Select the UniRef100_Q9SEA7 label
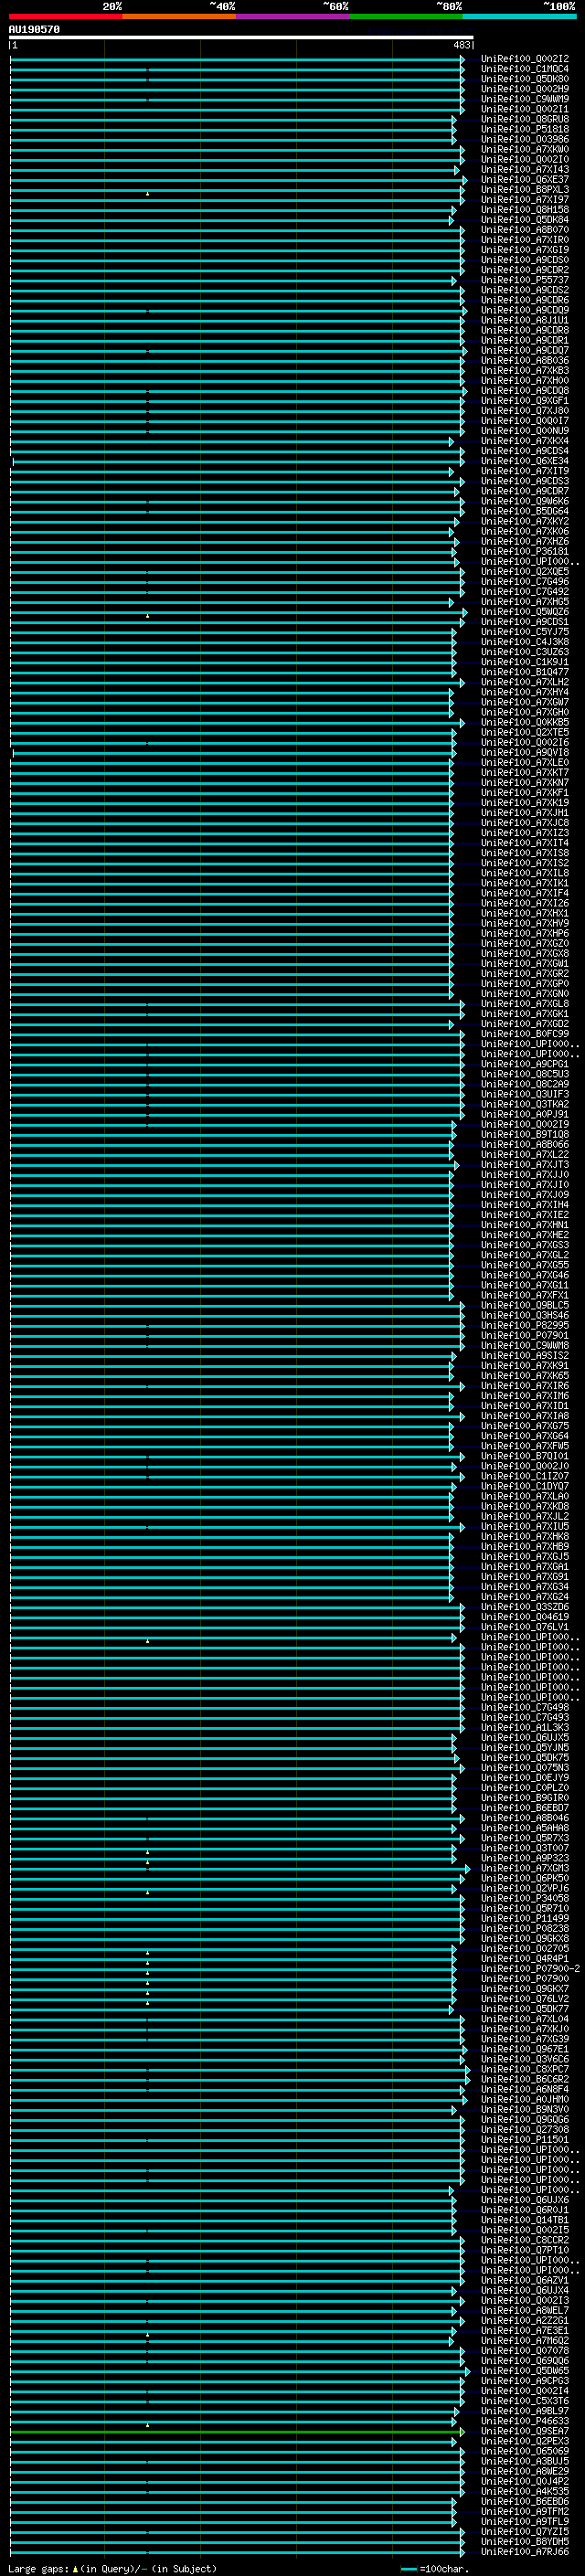 pyautogui.click(x=525, y=2432)
